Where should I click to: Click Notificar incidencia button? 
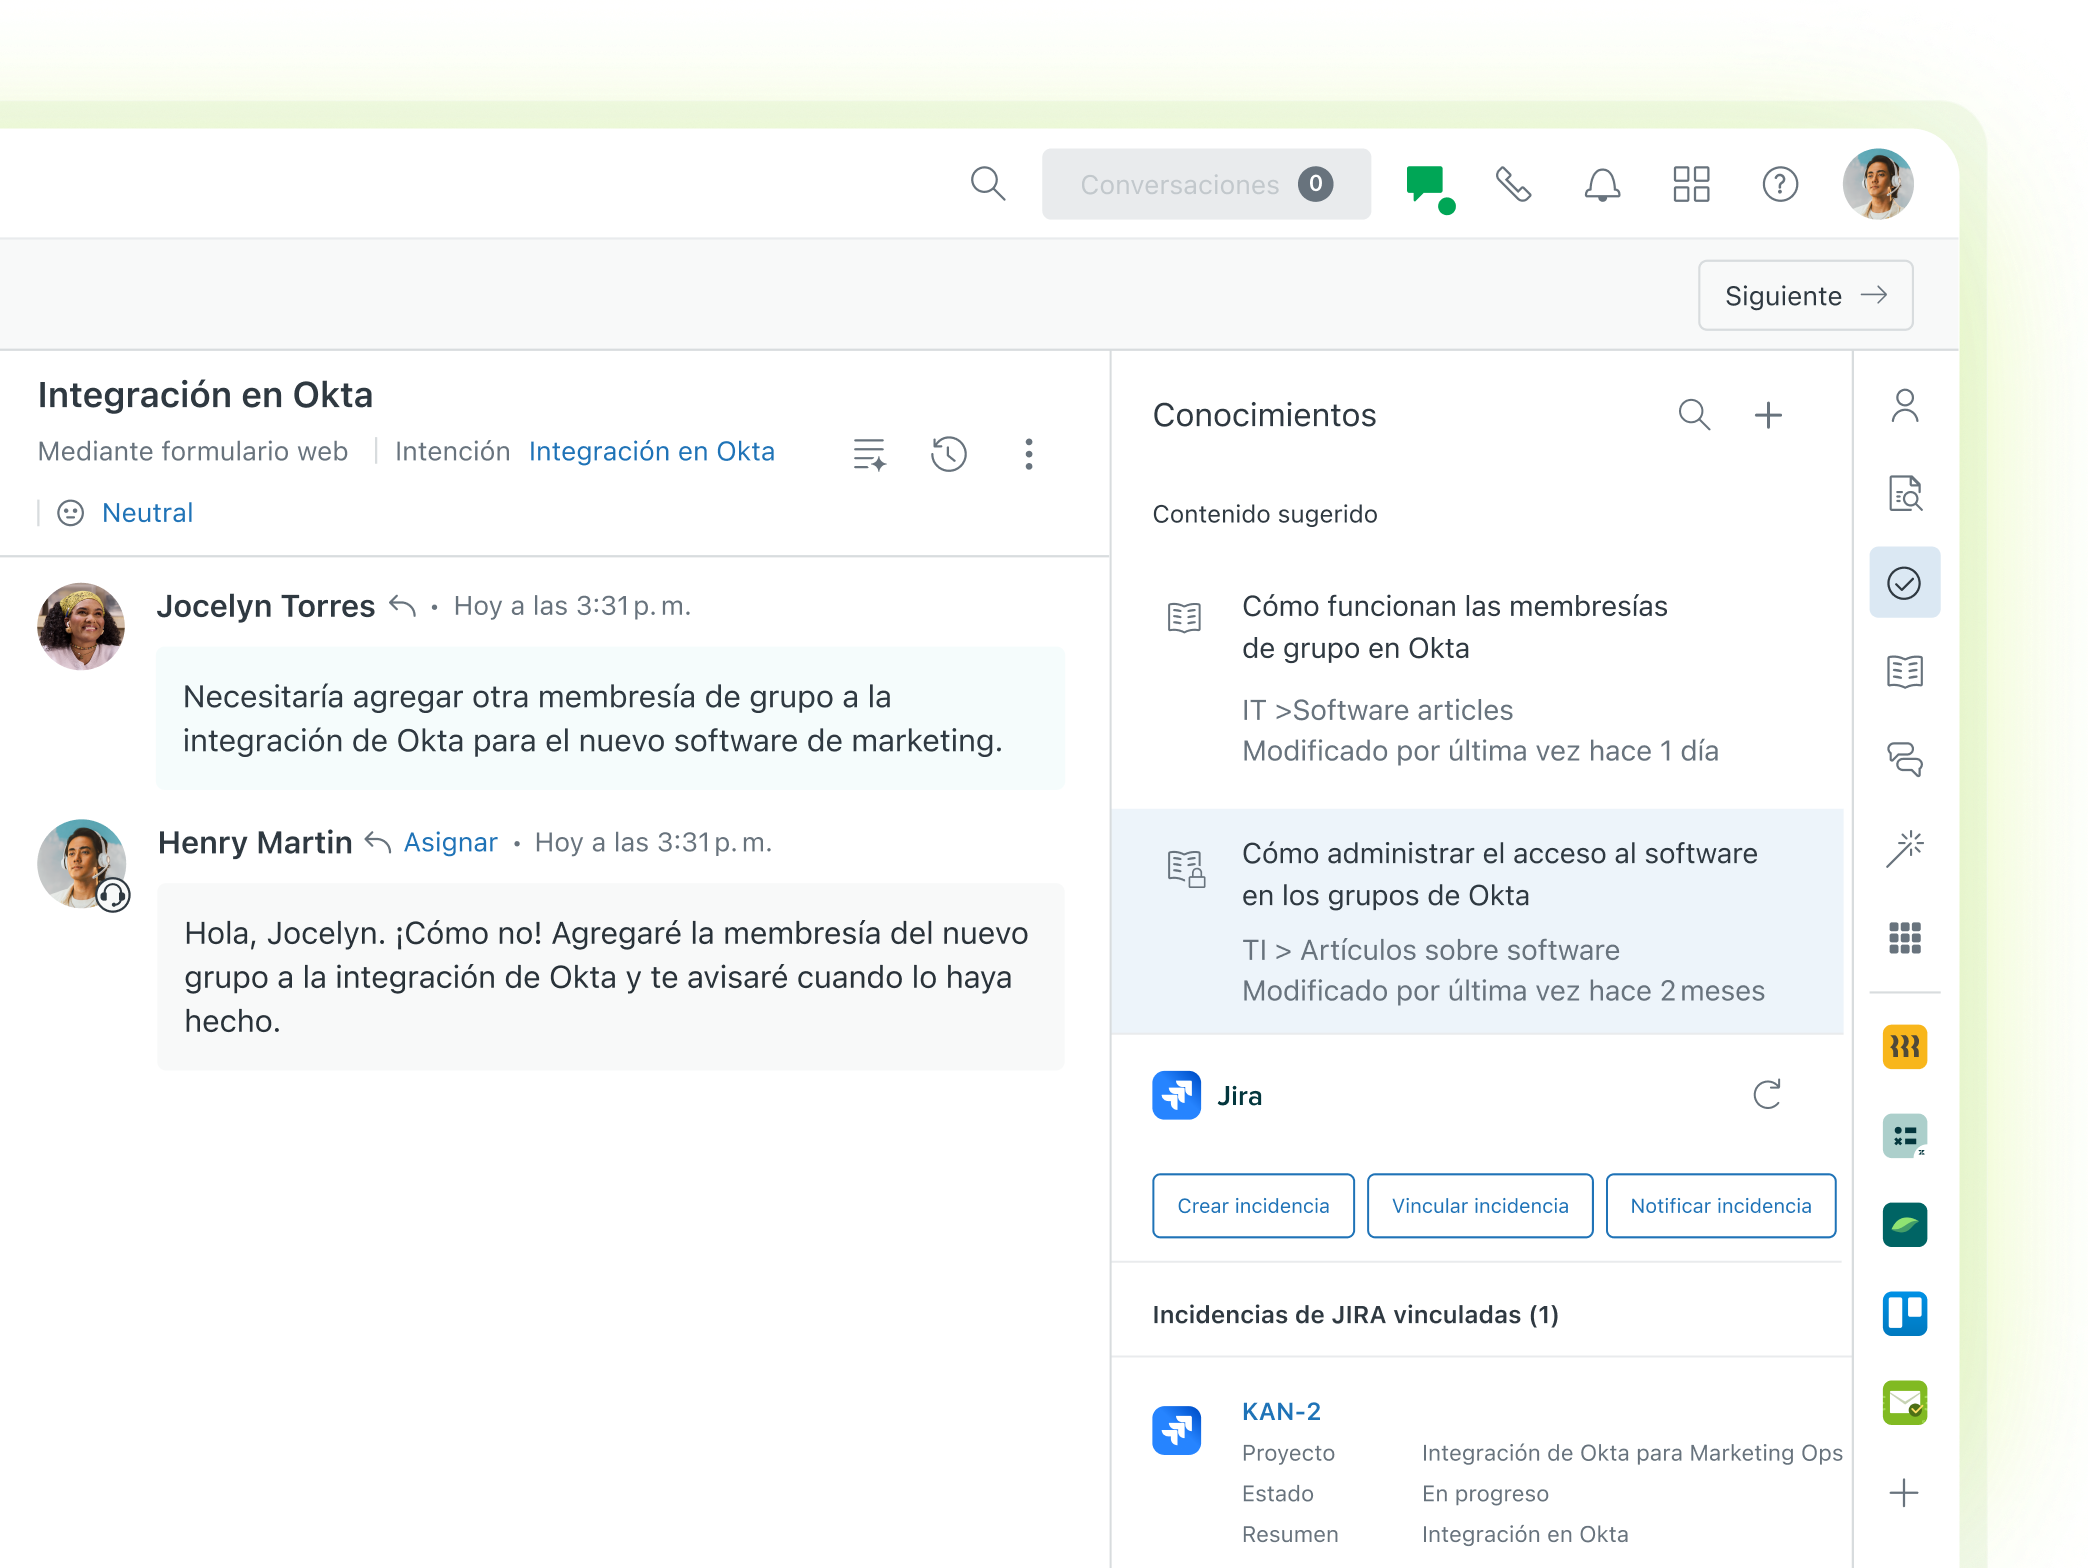point(1721,1206)
